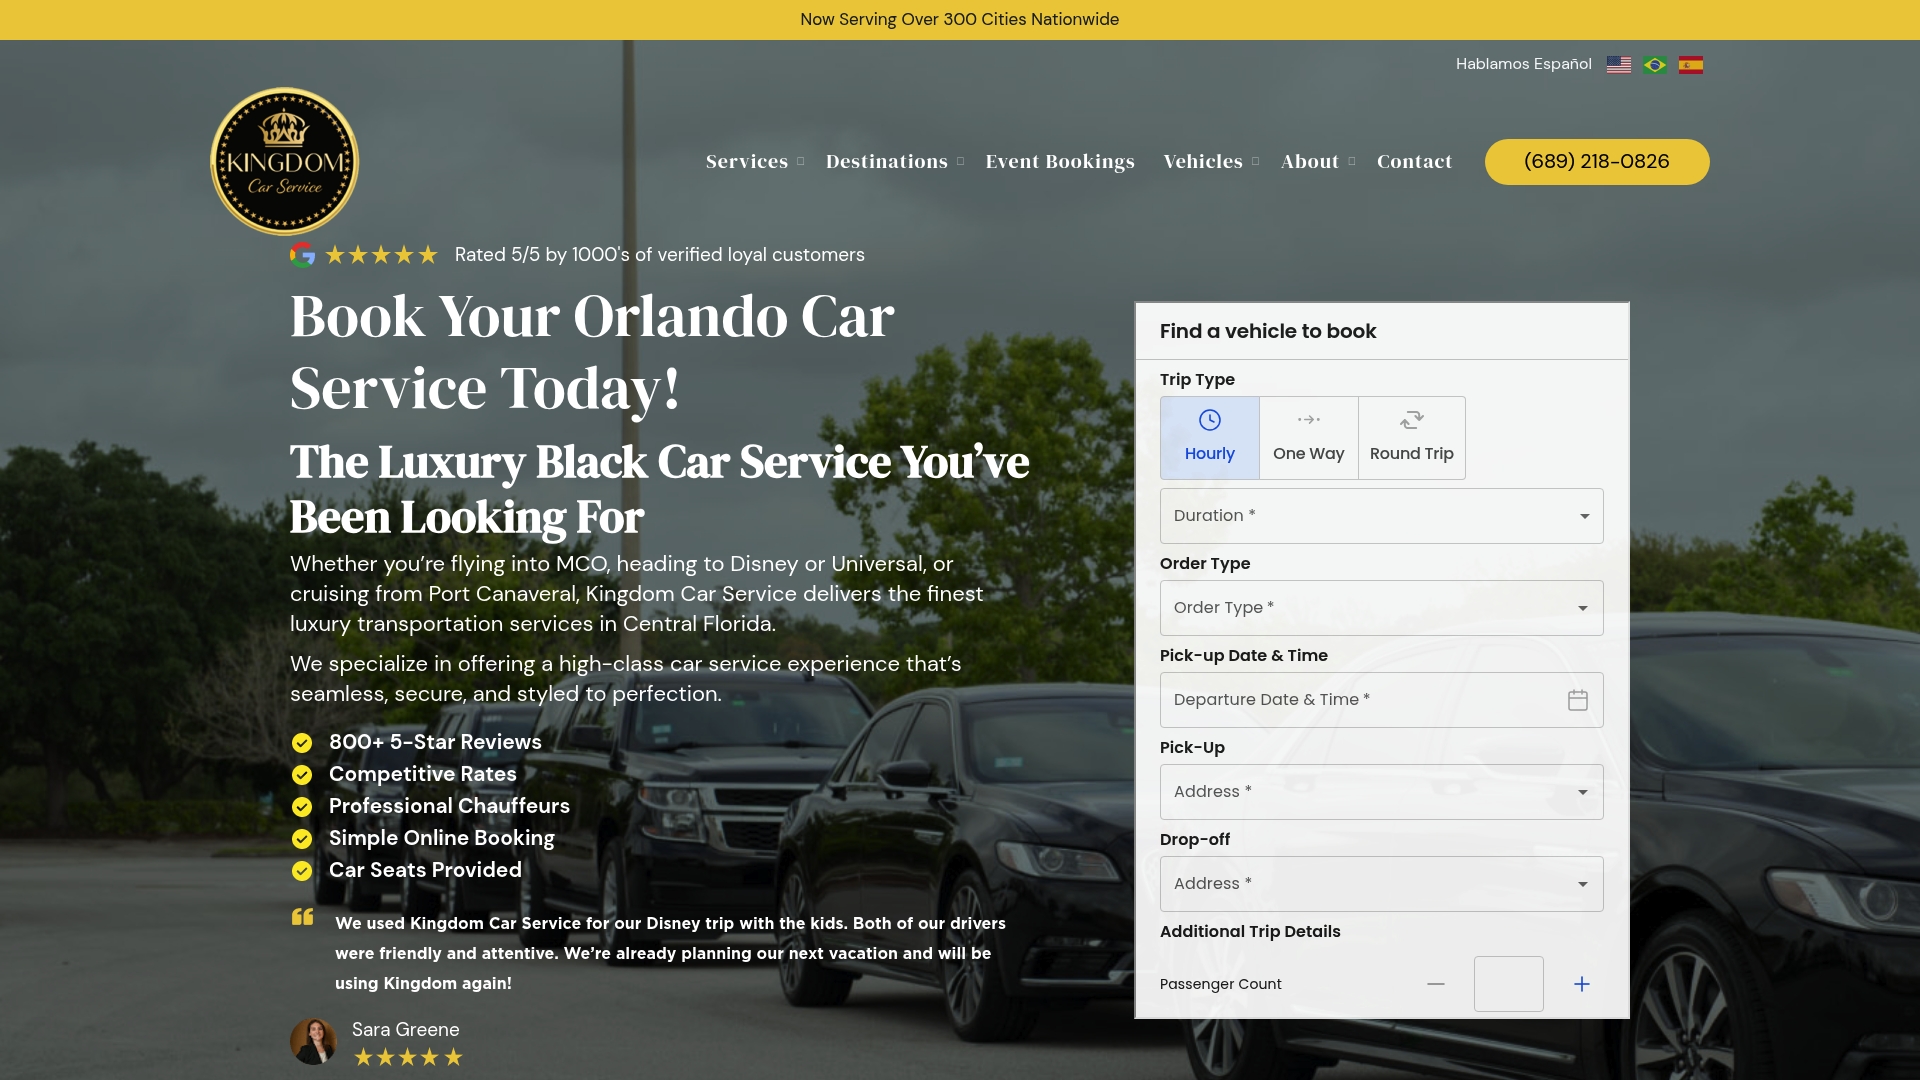The height and width of the screenshot is (1080, 1920).
Task: Open the Order Type dropdown
Action: click(1382, 608)
